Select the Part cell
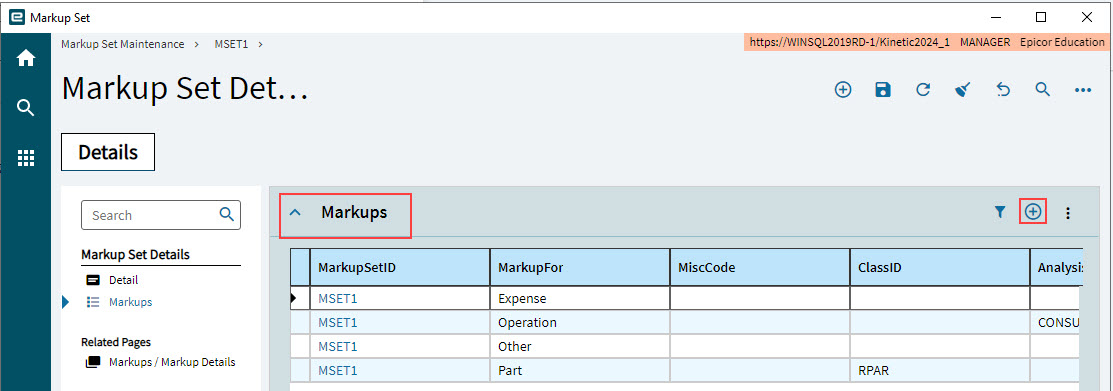 tap(580, 370)
